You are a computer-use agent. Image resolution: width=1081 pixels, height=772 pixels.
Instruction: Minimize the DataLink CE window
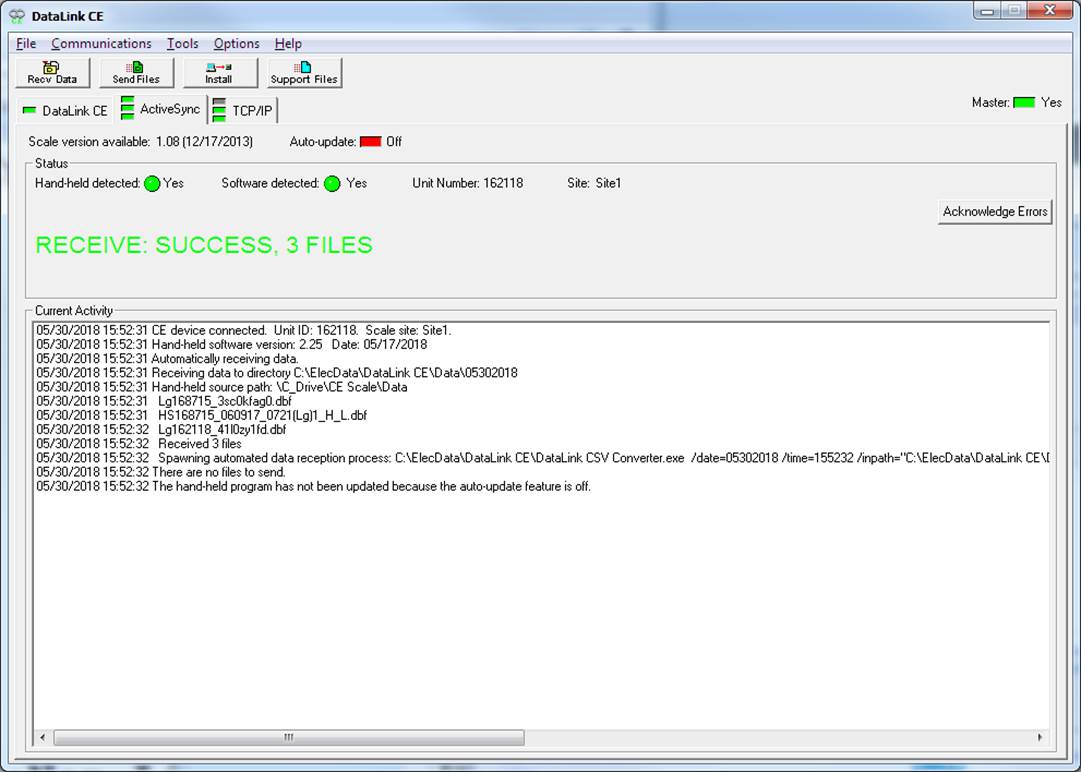tap(988, 10)
